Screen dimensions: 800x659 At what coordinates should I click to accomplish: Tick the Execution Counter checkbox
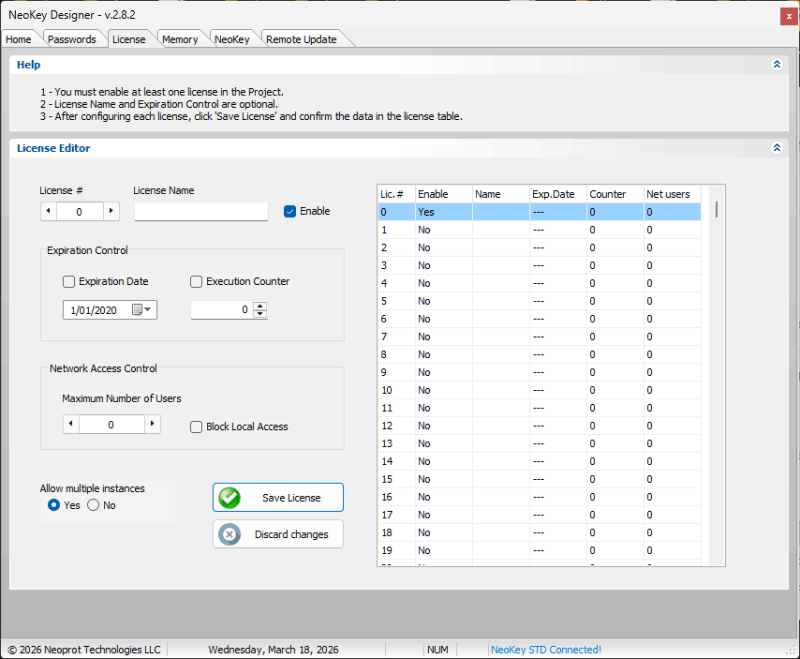coord(196,282)
